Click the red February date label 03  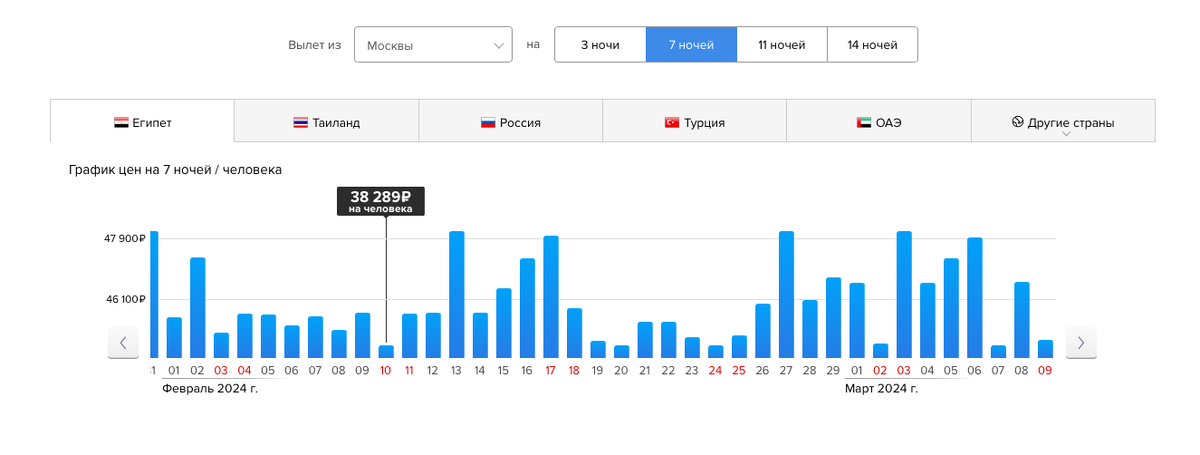[221, 370]
